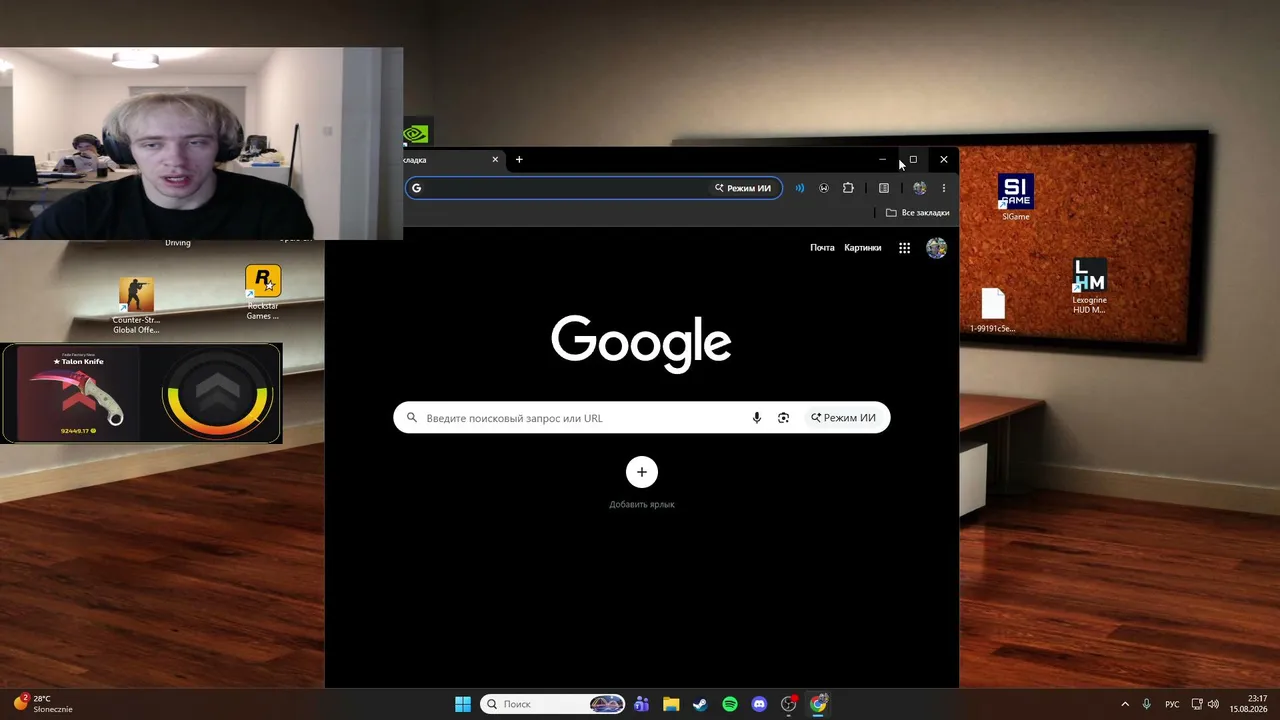The width and height of the screenshot is (1280, 720).
Task: Click the Google logo
Action: pyautogui.click(x=641, y=344)
